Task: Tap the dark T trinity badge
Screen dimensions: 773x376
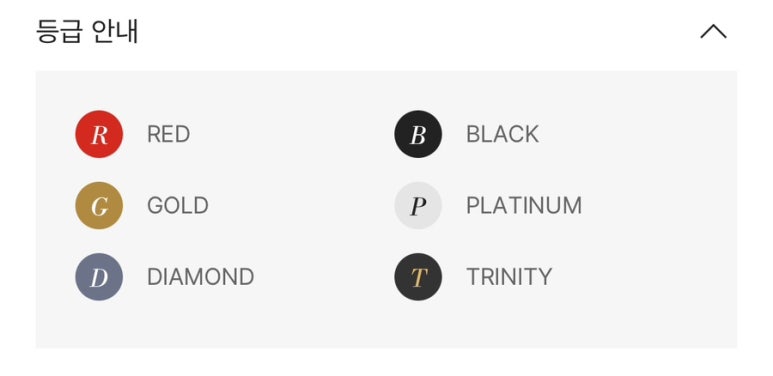Action: coord(418,277)
